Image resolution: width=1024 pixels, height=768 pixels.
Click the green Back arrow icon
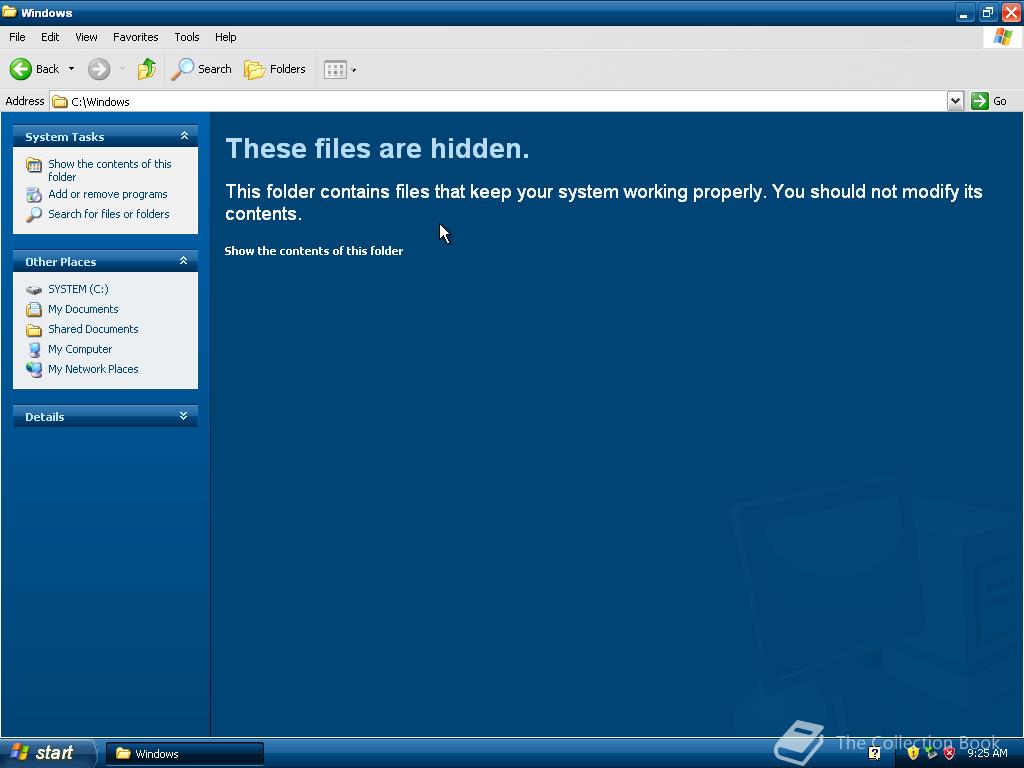click(20, 69)
